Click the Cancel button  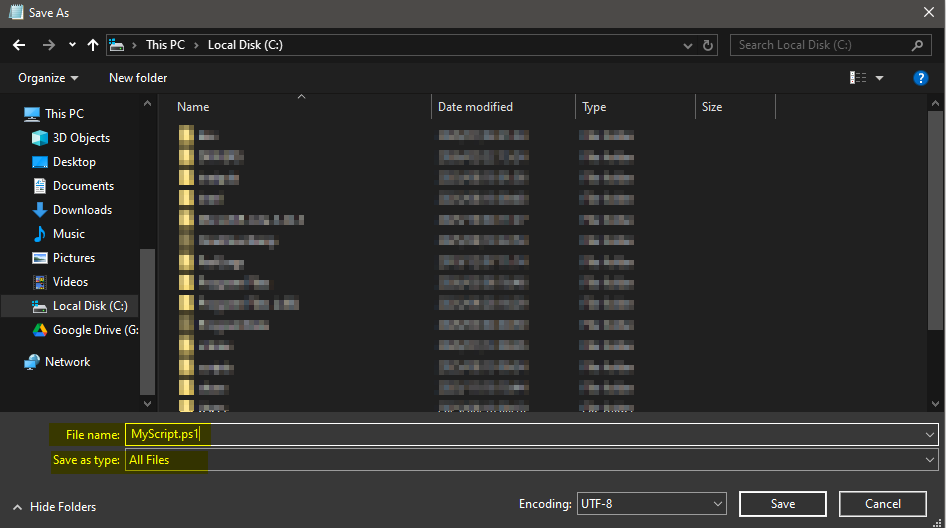pyautogui.click(x=883, y=504)
